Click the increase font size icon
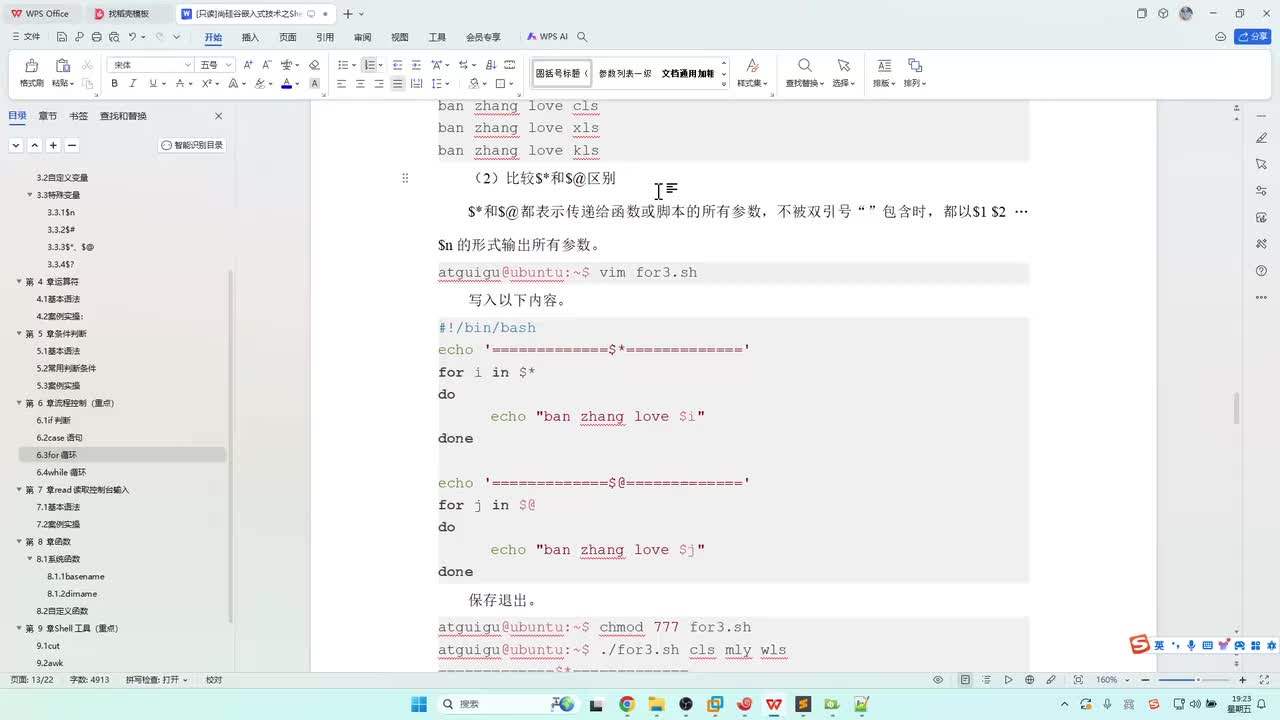The image size is (1280, 720). (x=248, y=65)
